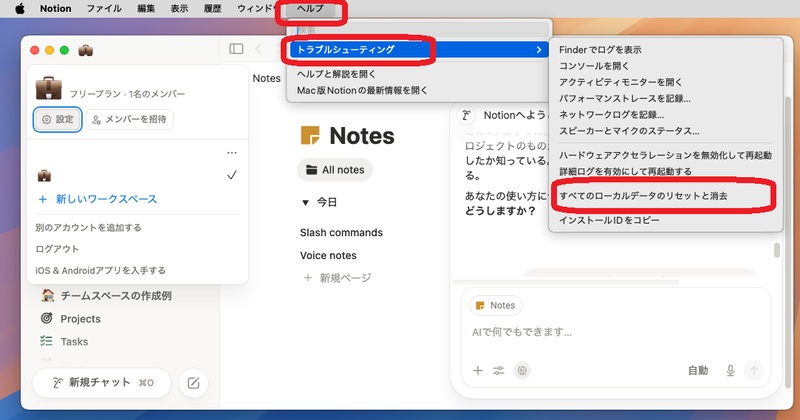Click the Notes breadcrumb
Screen dimensions: 800x420
pos(266,78)
